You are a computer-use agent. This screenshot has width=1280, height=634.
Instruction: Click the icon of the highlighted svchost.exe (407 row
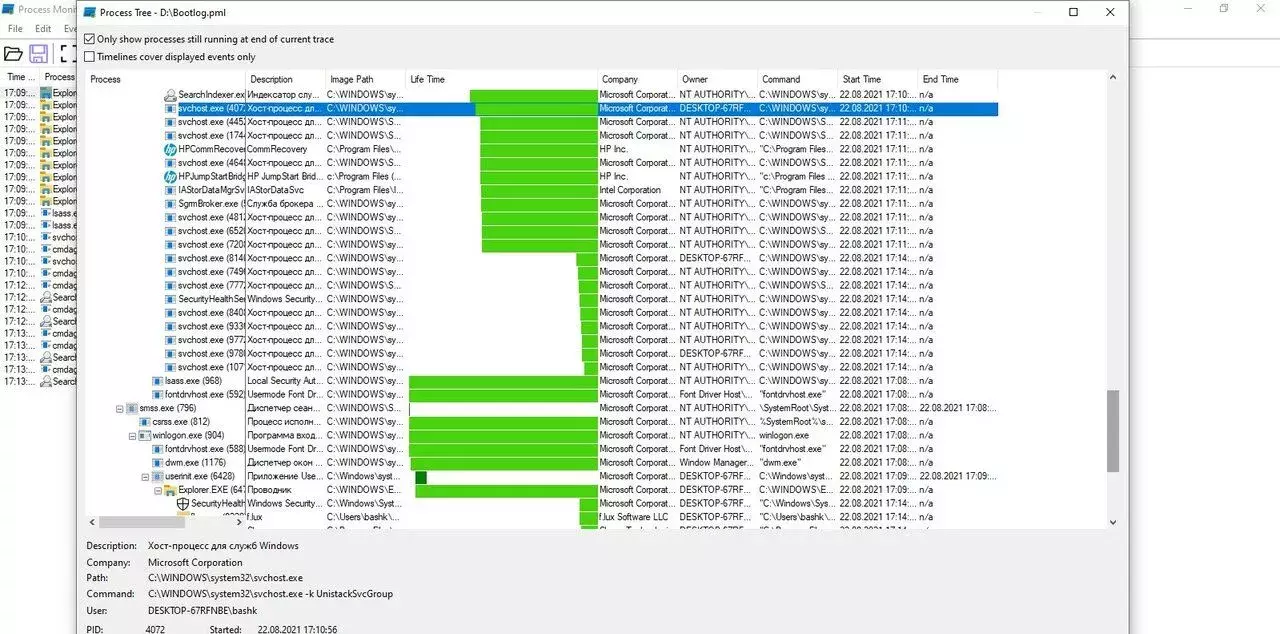tap(171, 108)
